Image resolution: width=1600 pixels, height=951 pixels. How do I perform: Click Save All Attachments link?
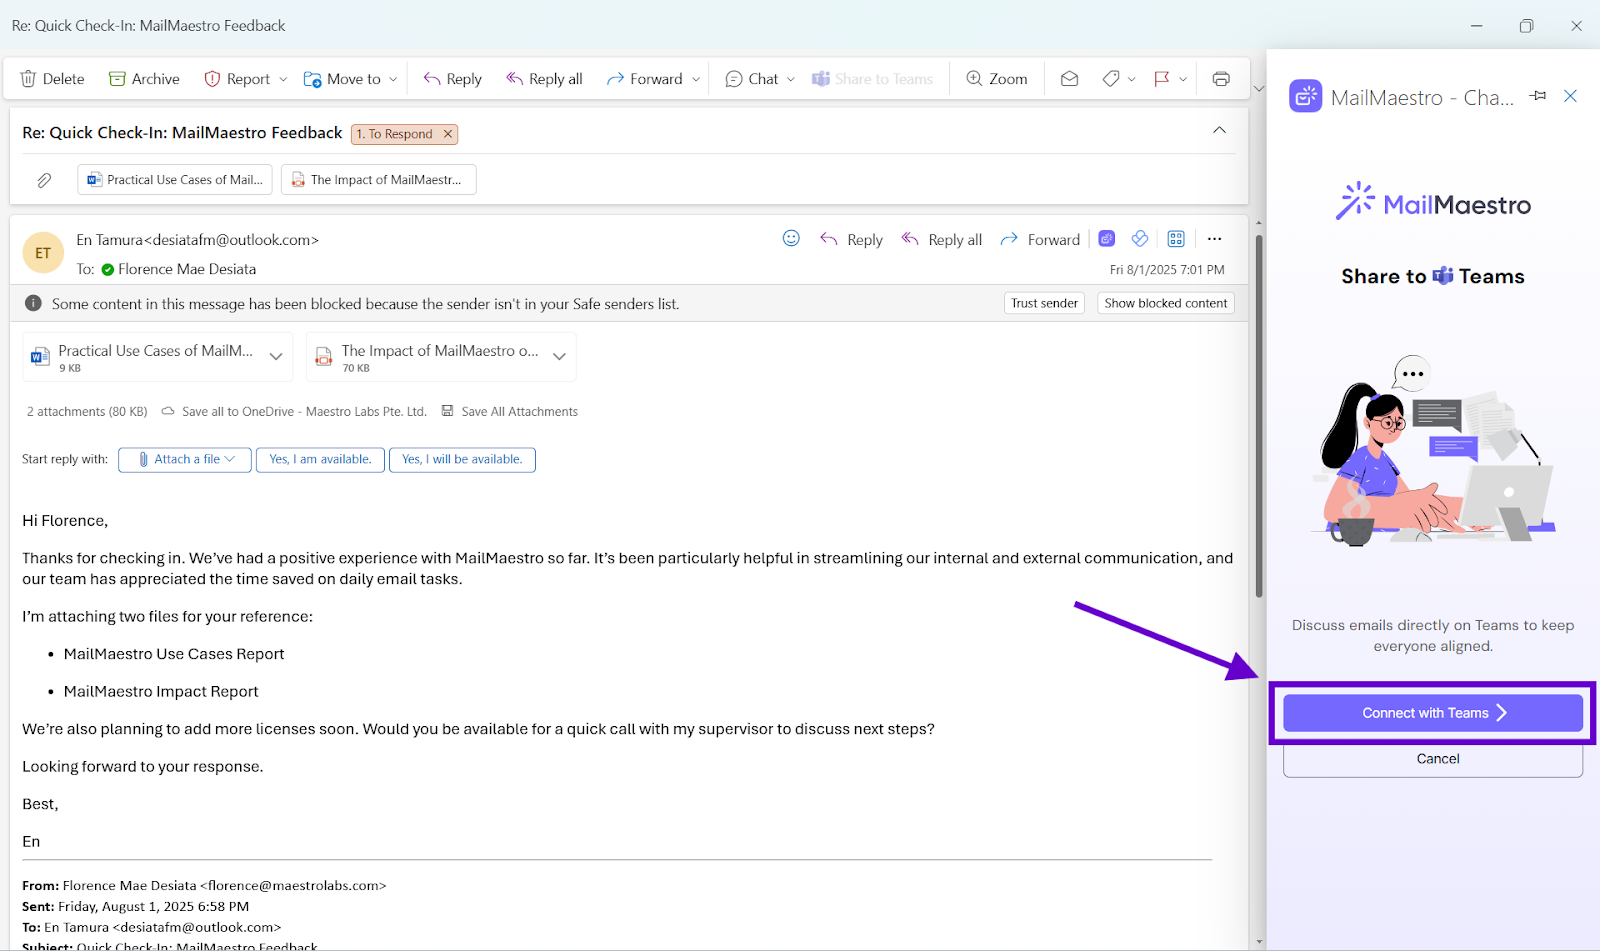[x=510, y=411]
